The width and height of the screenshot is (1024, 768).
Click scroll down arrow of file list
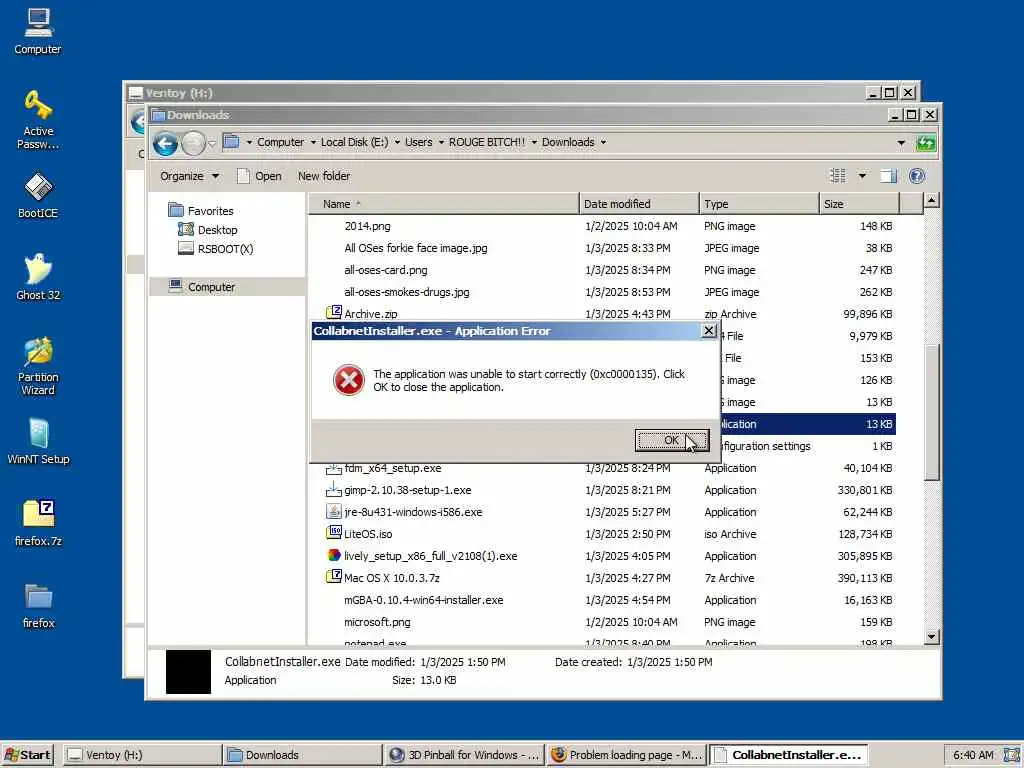click(932, 636)
